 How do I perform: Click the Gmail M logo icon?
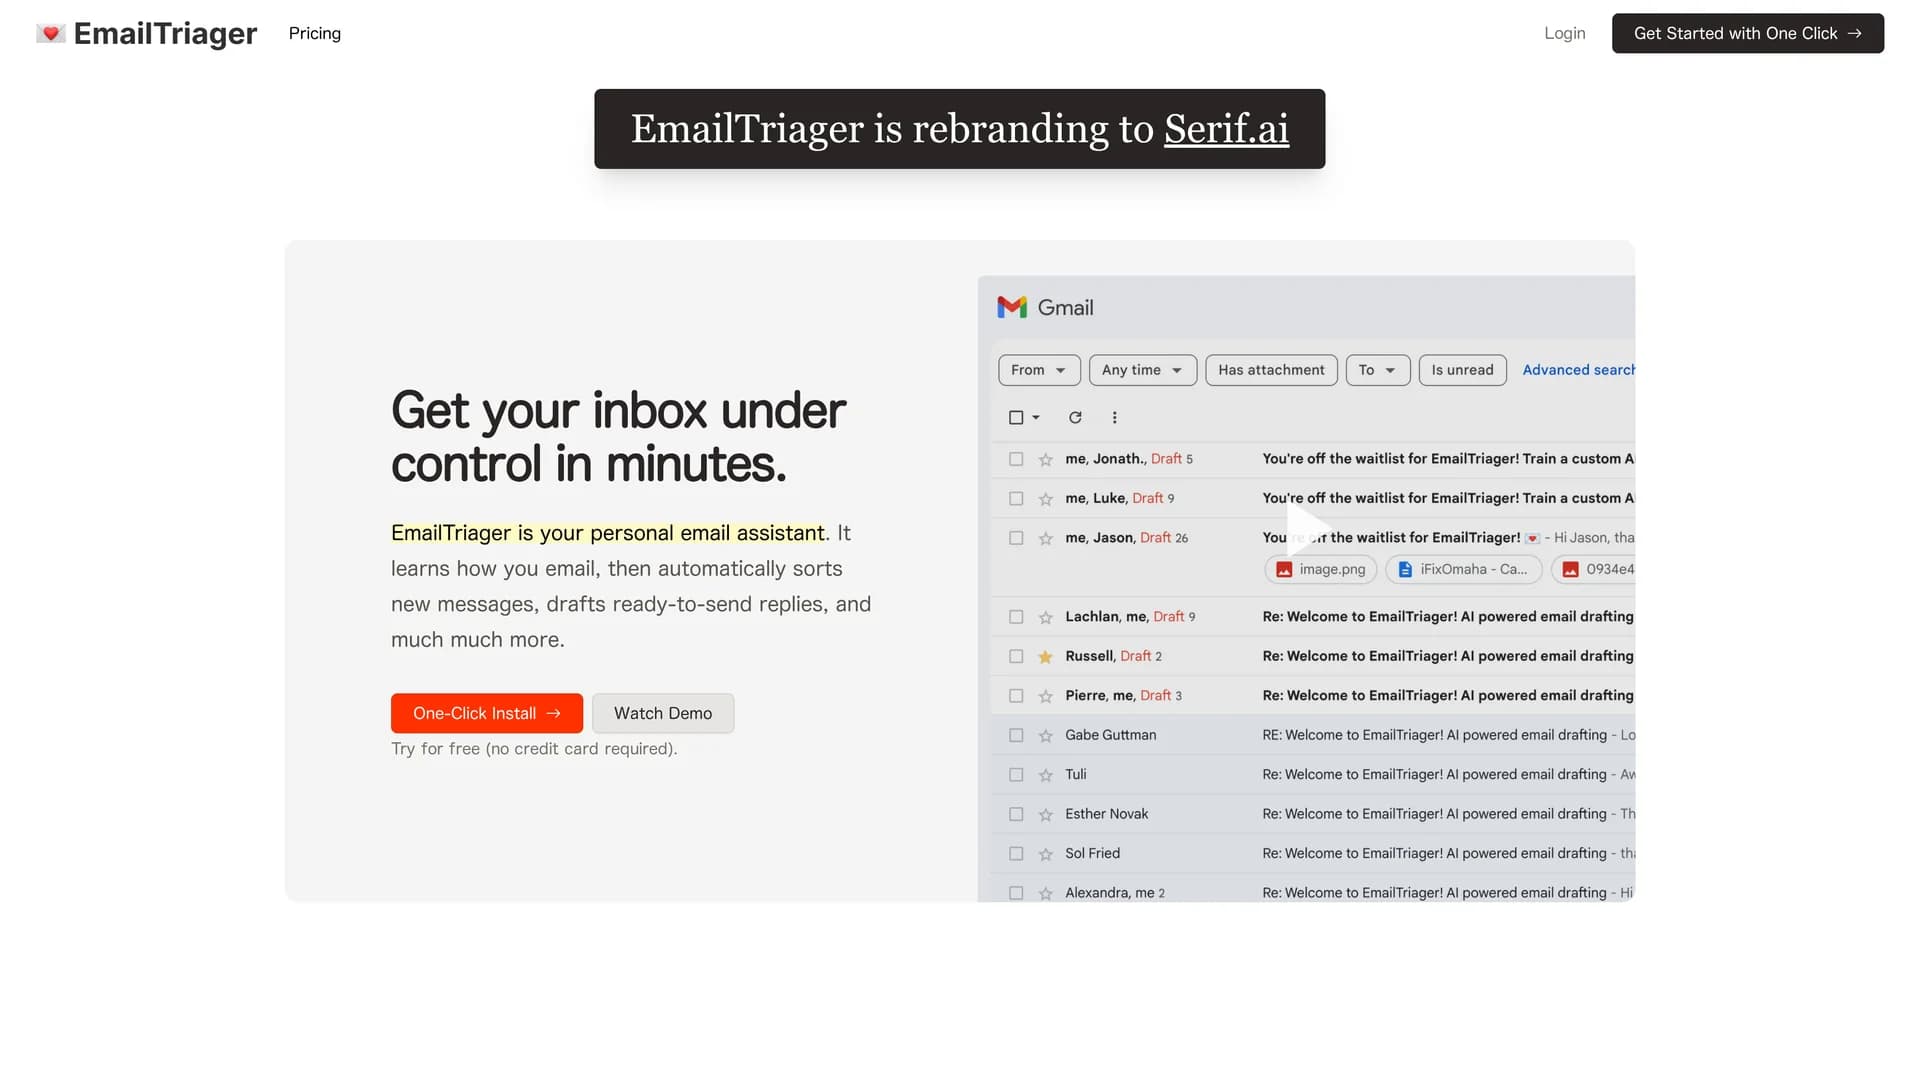[1012, 307]
